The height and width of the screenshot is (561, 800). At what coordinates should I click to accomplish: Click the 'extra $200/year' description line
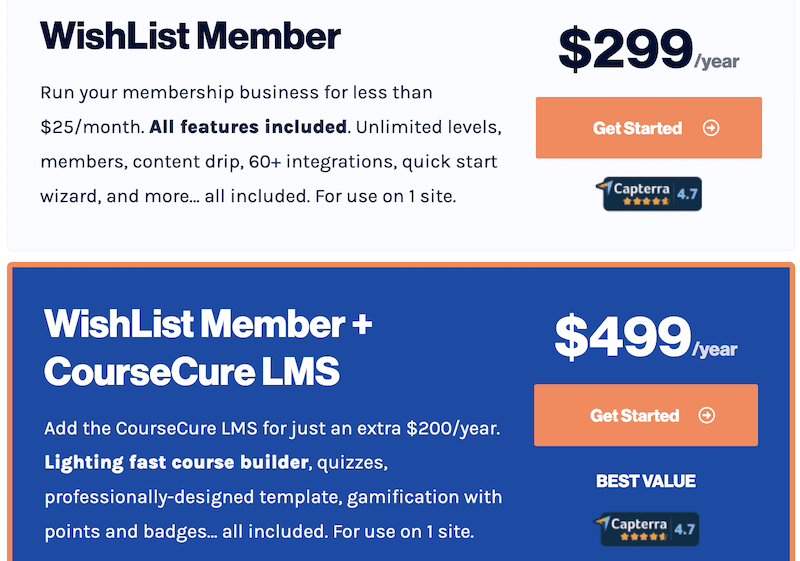(x=272, y=428)
